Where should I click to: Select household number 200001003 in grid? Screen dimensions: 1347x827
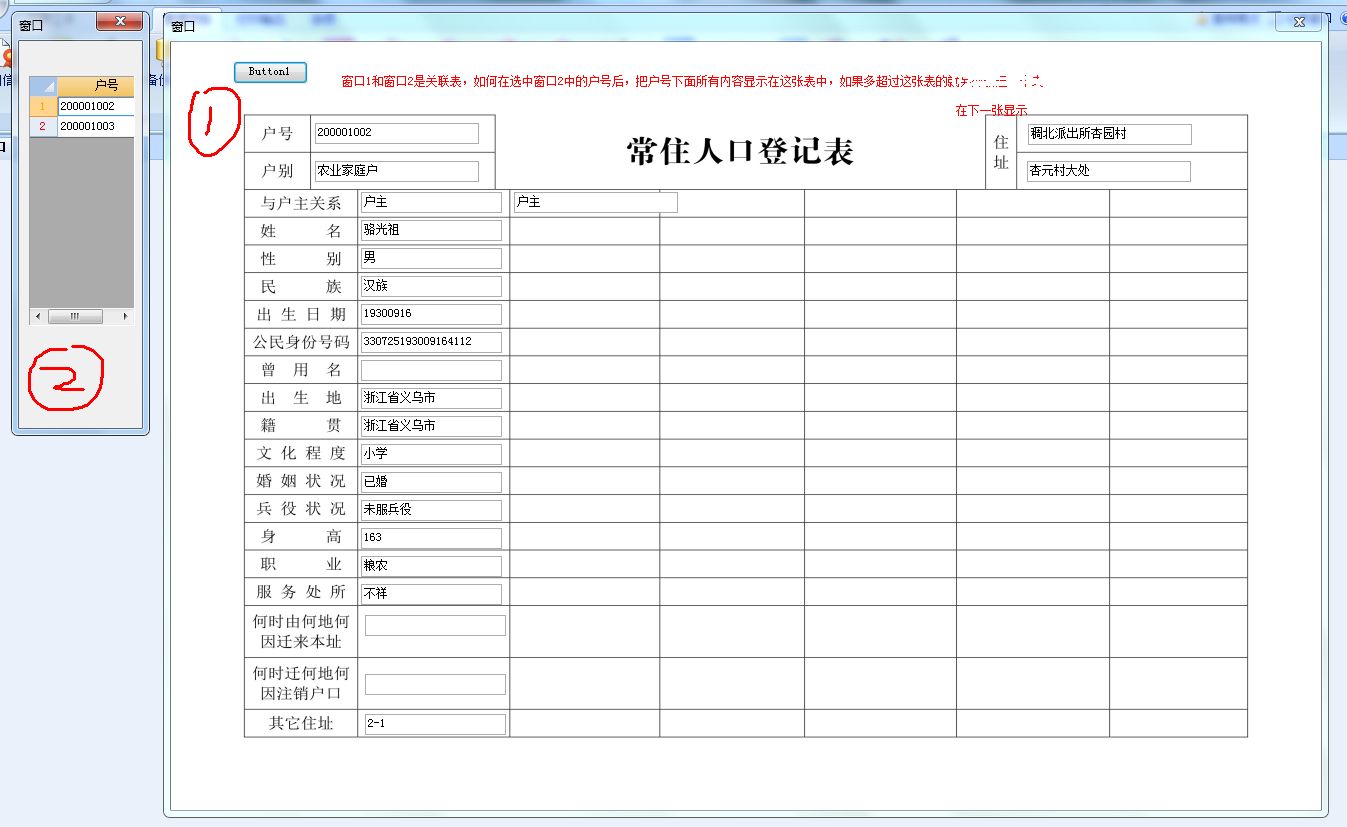pyautogui.click(x=95, y=126)
